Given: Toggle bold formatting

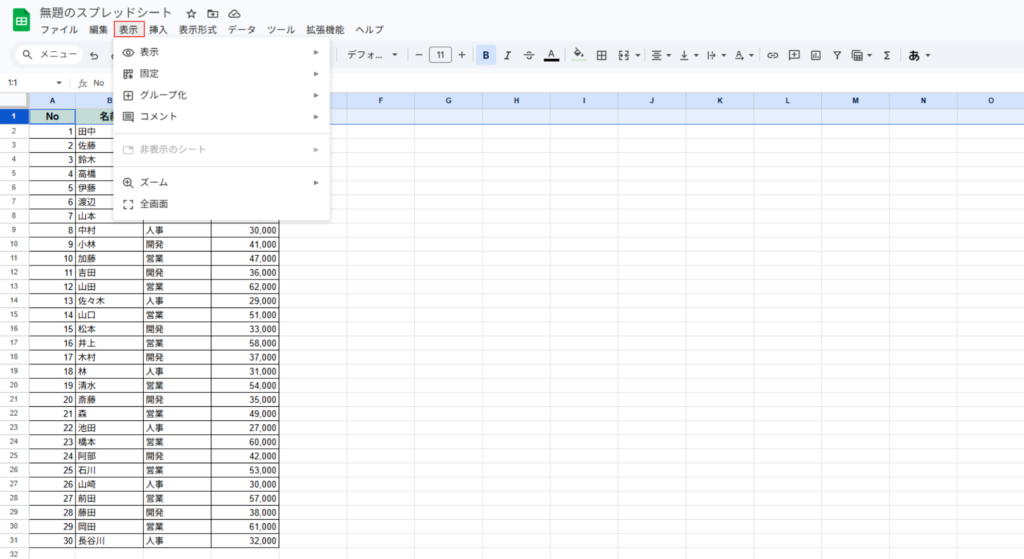Looking at the screenshot, I should 486,55.
